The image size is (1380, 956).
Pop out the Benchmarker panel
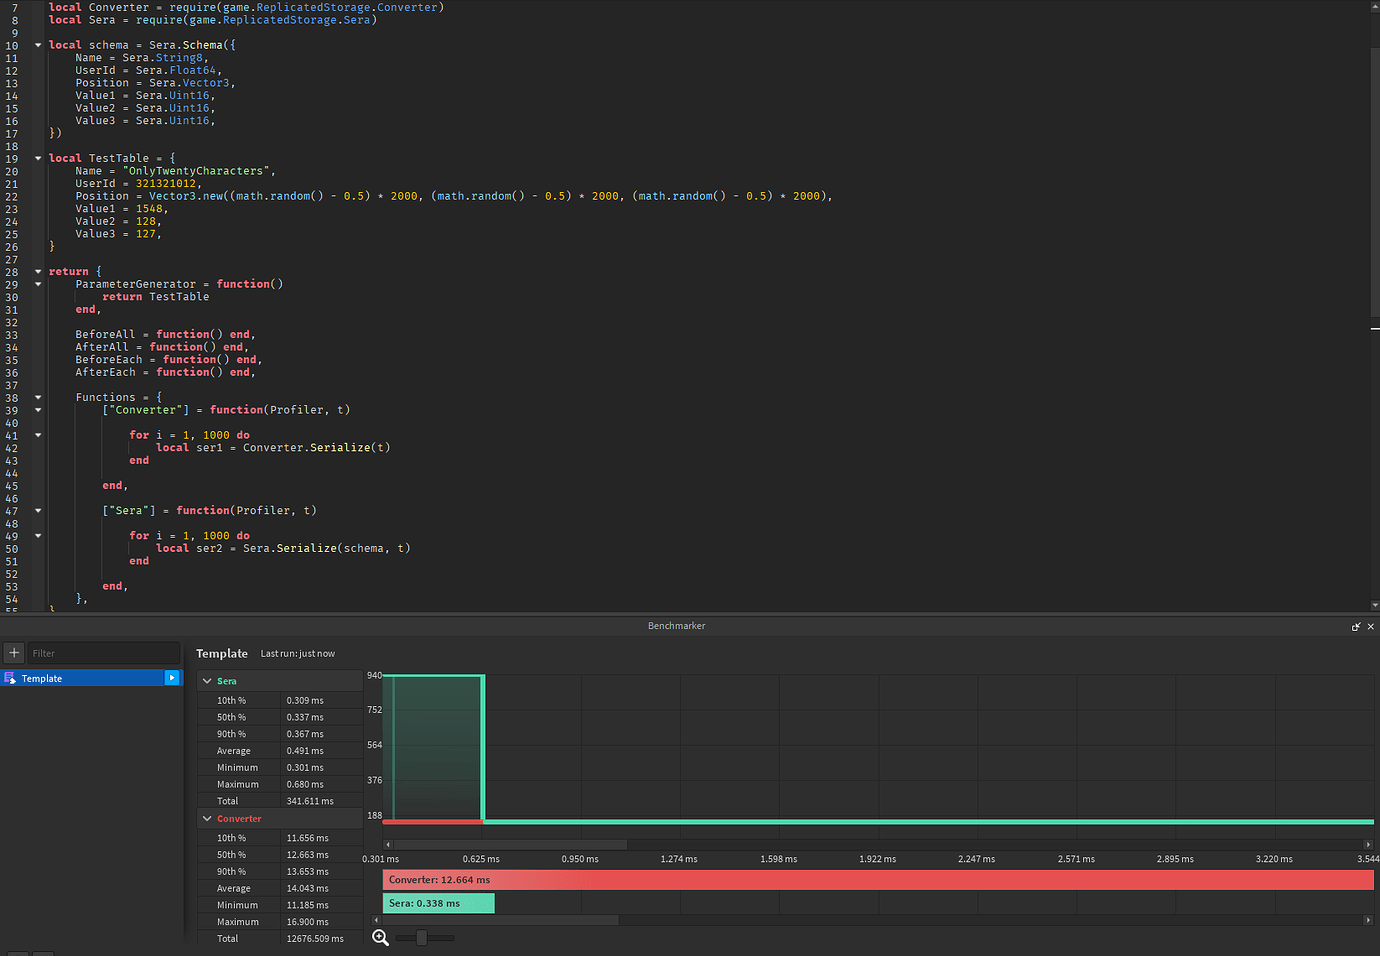click(x=1356, y=626)
